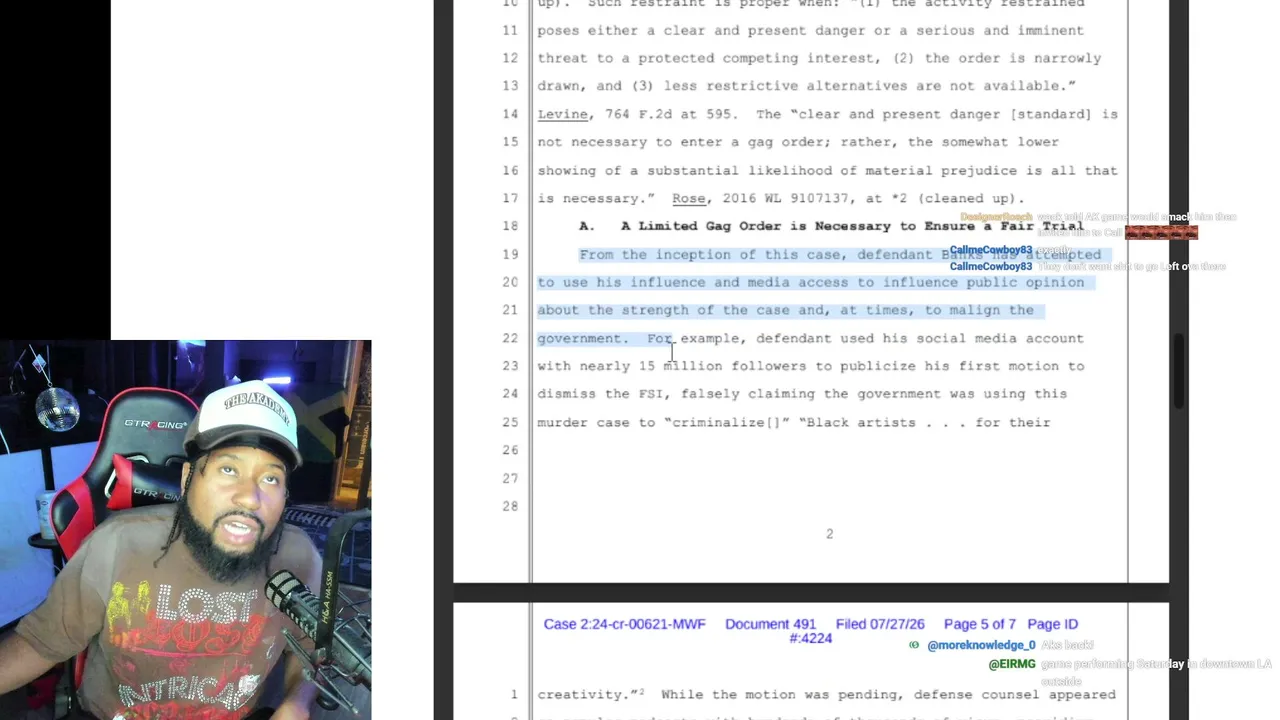This screenshot has height=720, width=1280.
Task: Click line 'drawn, and (3) less restrictive alternatives'
Action: (x=807, y=86)
